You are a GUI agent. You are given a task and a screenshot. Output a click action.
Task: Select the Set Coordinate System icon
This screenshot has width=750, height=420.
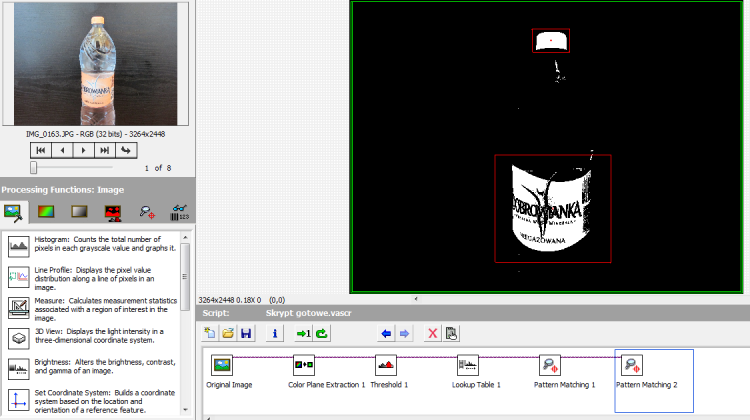click(x=19, y=400)
